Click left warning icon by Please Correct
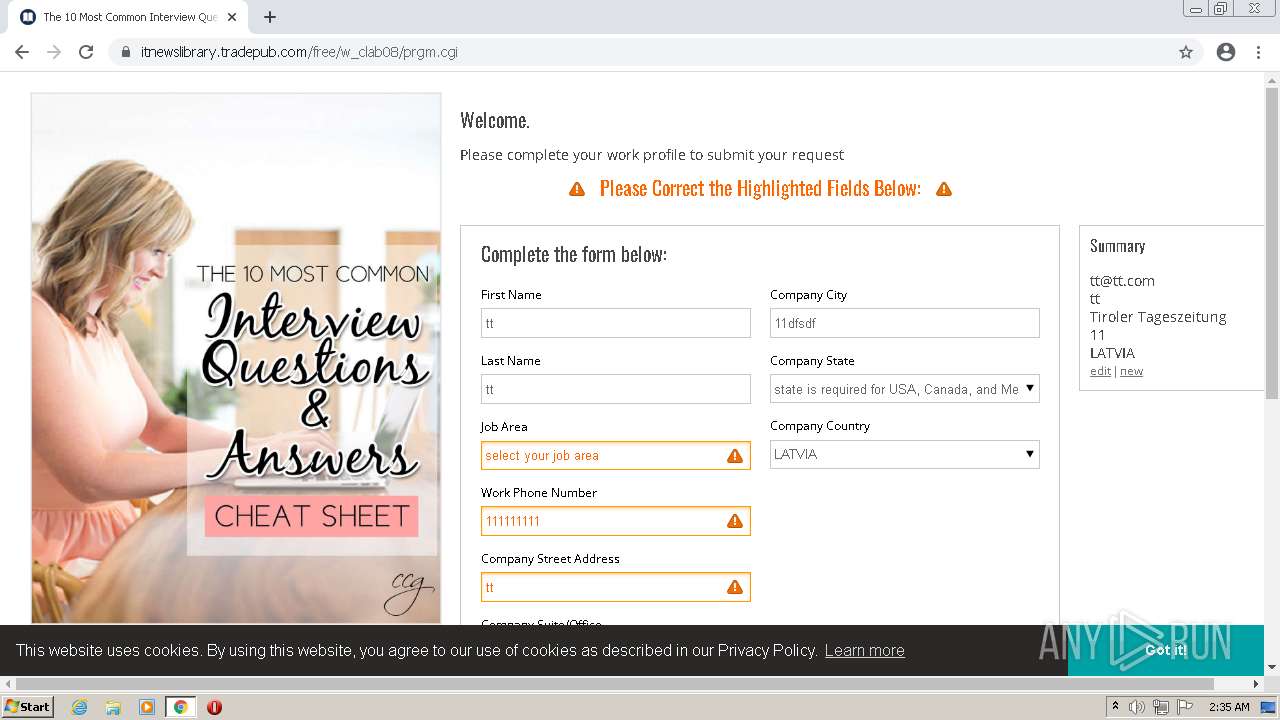This screenshot has width=1280, height=720. [x=577, y=189]
